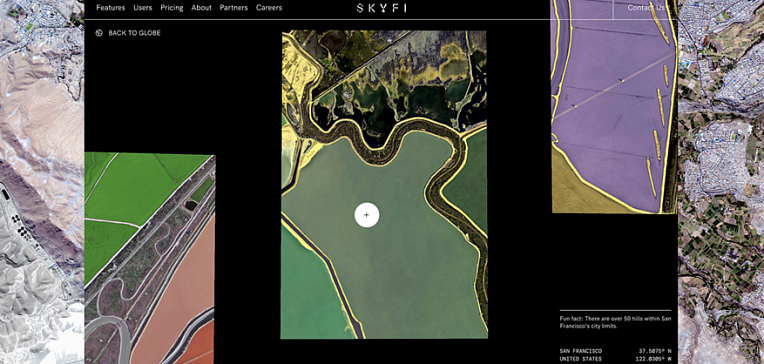Click the white circular plus cursor button
764x364 pixels.
tap(367, 215)
